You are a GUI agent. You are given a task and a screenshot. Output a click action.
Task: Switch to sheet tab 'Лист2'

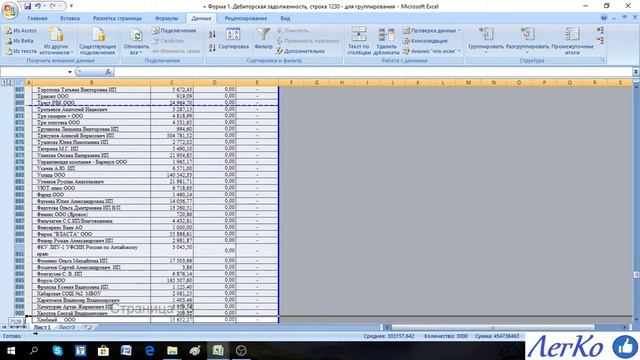point(67,327)
